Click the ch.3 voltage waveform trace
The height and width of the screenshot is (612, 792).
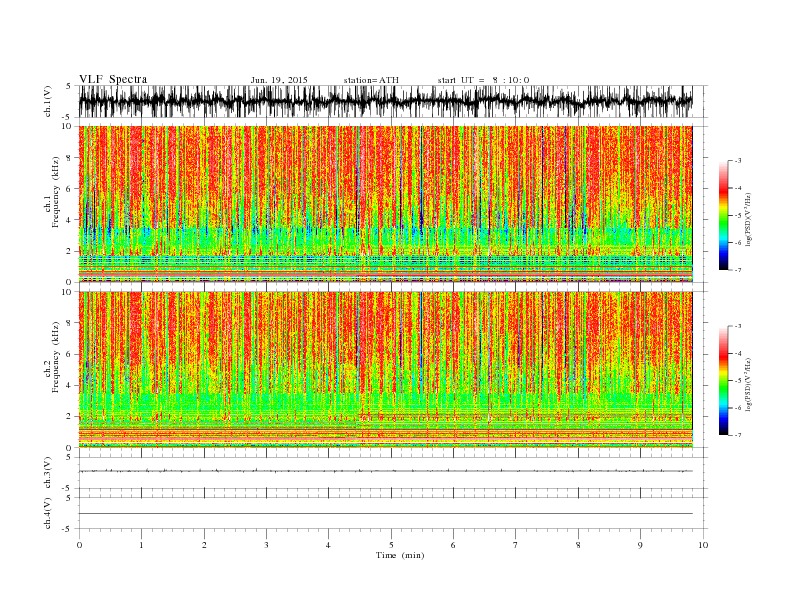tap(385, 471)
